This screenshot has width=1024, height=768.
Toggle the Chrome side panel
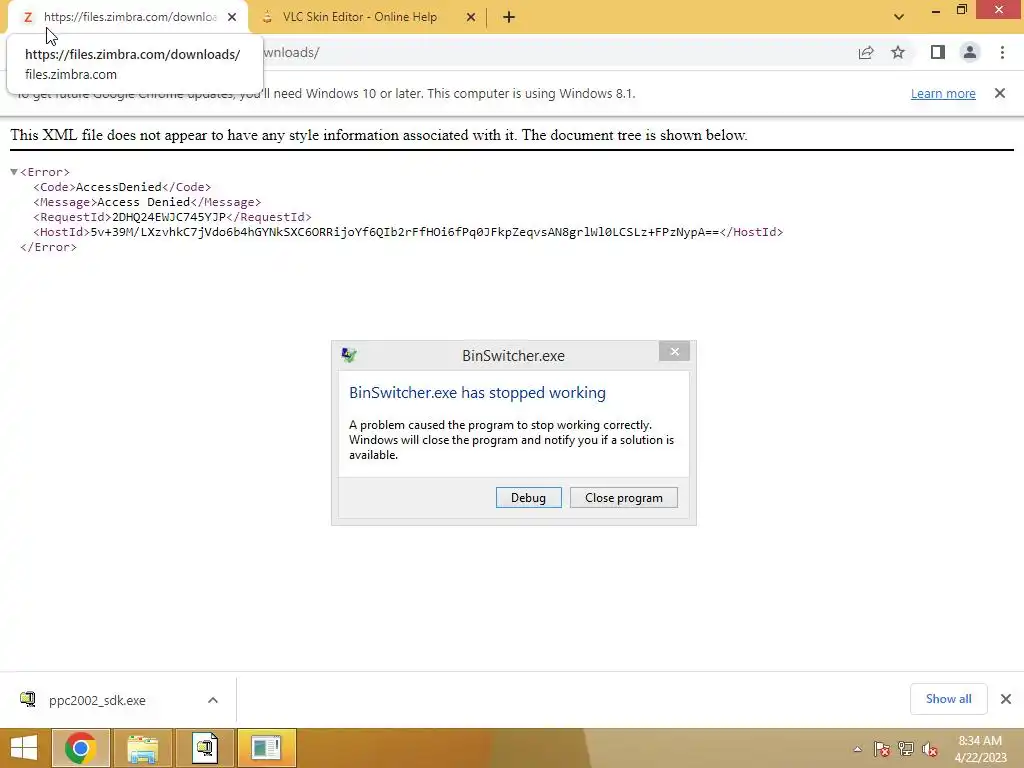(x=938, y=52)
